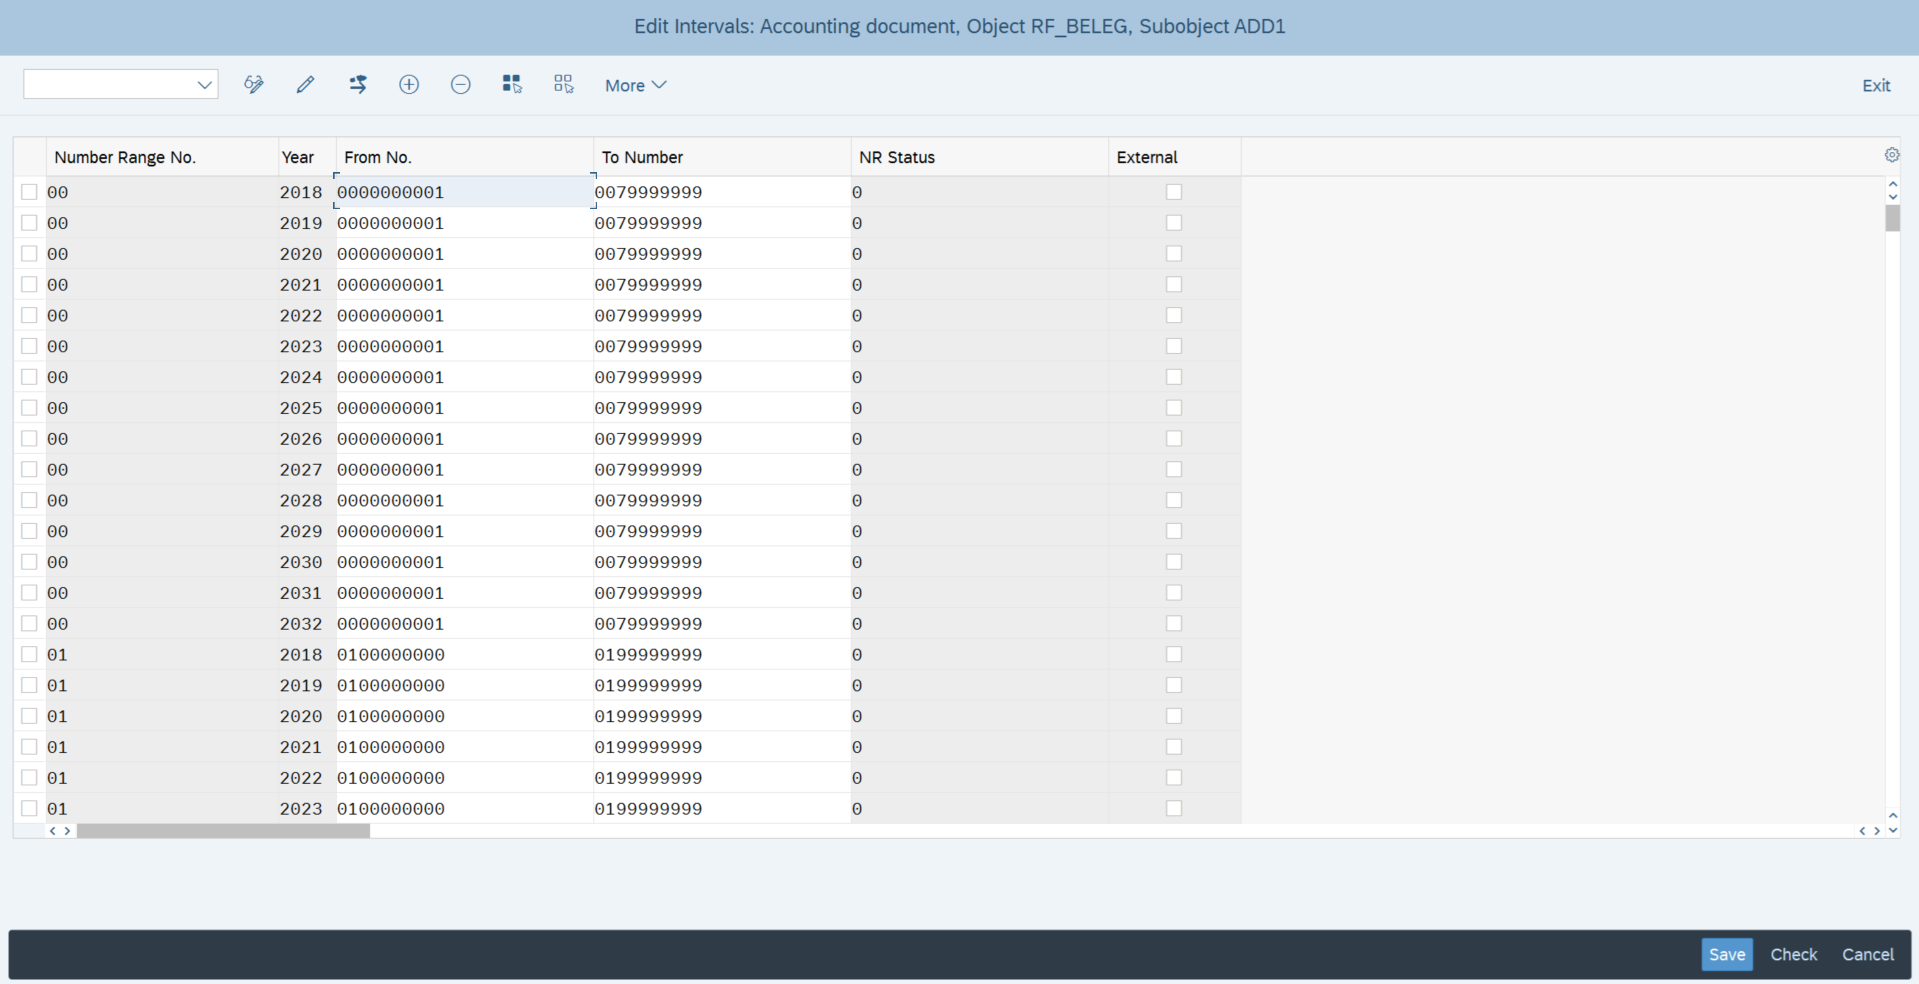1919x984 pixels.
Task: Click the External column header
Action: (x=1175, y=157)
